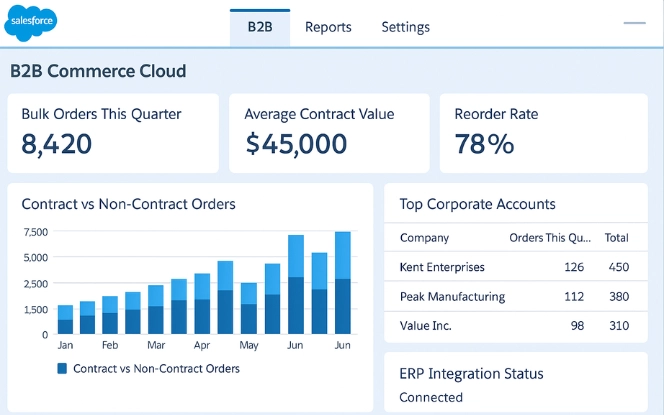The width and height of the screenshot is (664, 415).
Task: Sort by the Company column header
Action: [x=424, y=238]
